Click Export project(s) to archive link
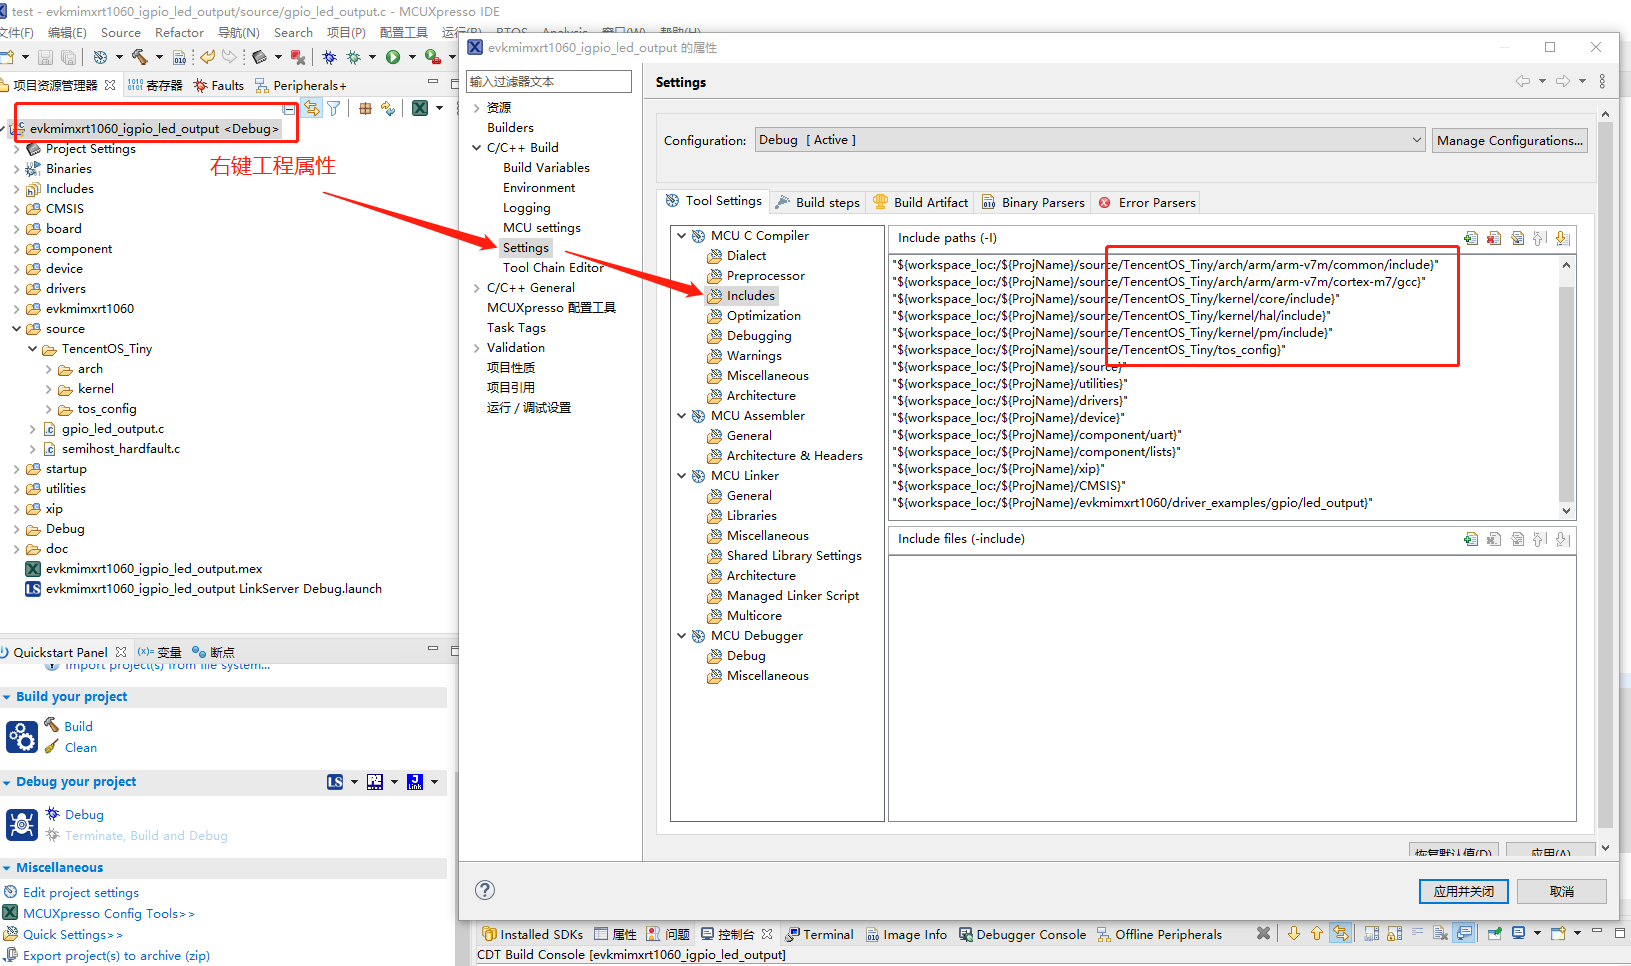Image resolution: width=1631 pixels, height=966 pixels. 116,955
